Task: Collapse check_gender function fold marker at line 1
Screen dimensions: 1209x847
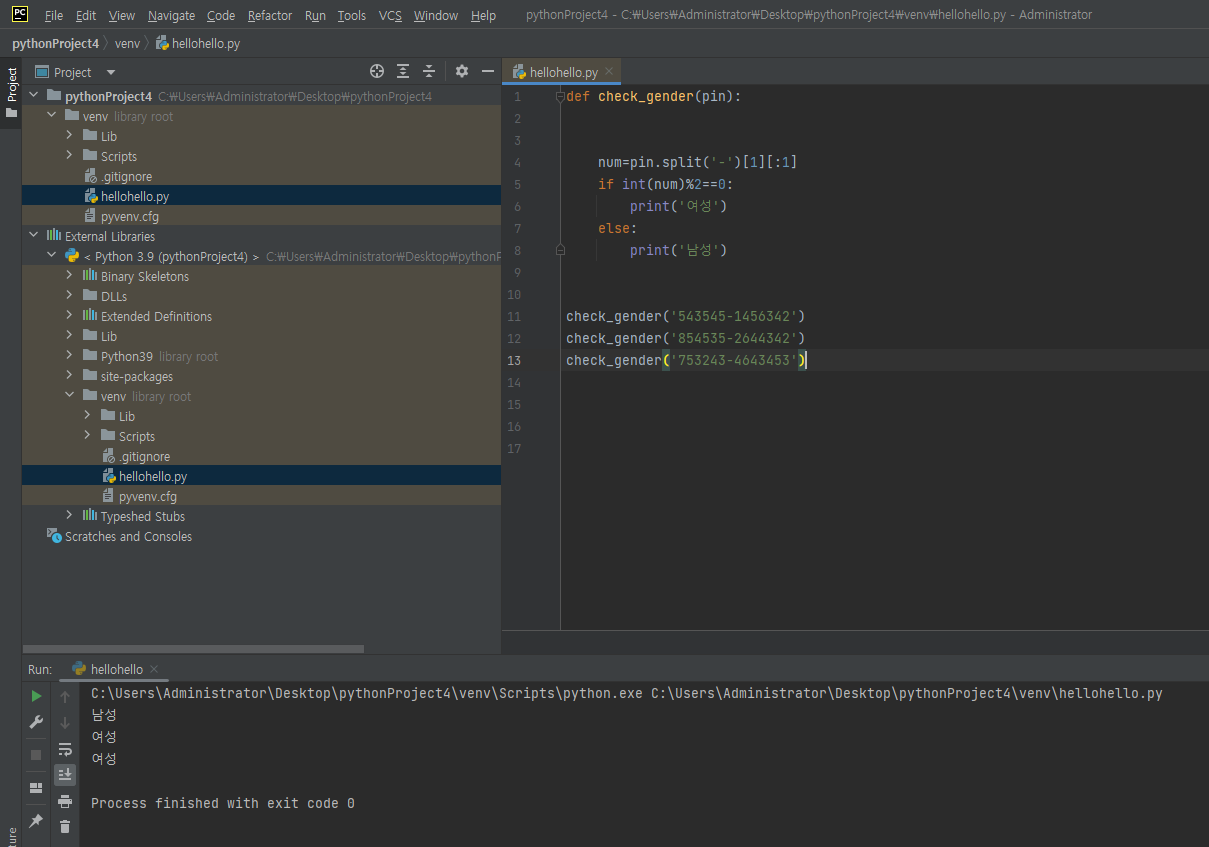Action: pos(560,97)
